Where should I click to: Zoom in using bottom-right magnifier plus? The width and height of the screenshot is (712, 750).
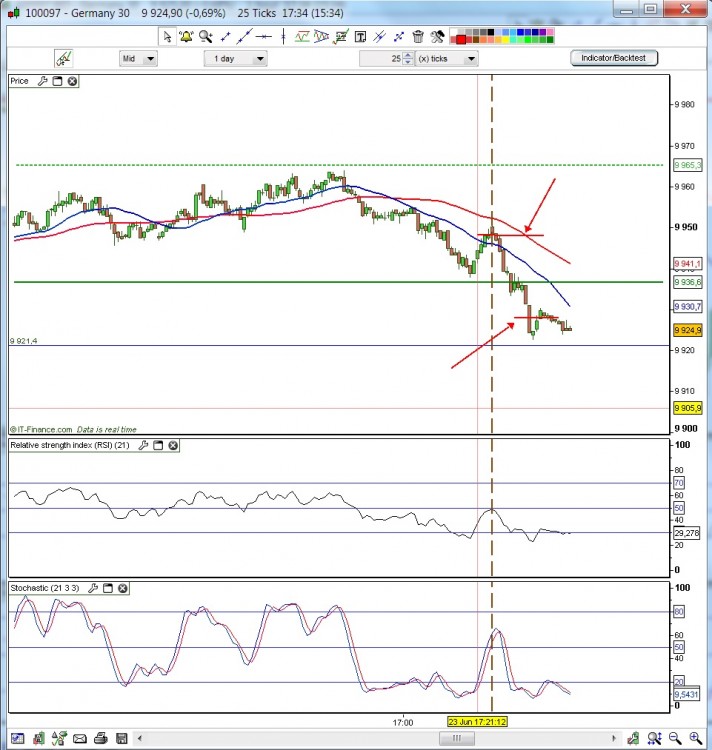click(x=696, y=738)
